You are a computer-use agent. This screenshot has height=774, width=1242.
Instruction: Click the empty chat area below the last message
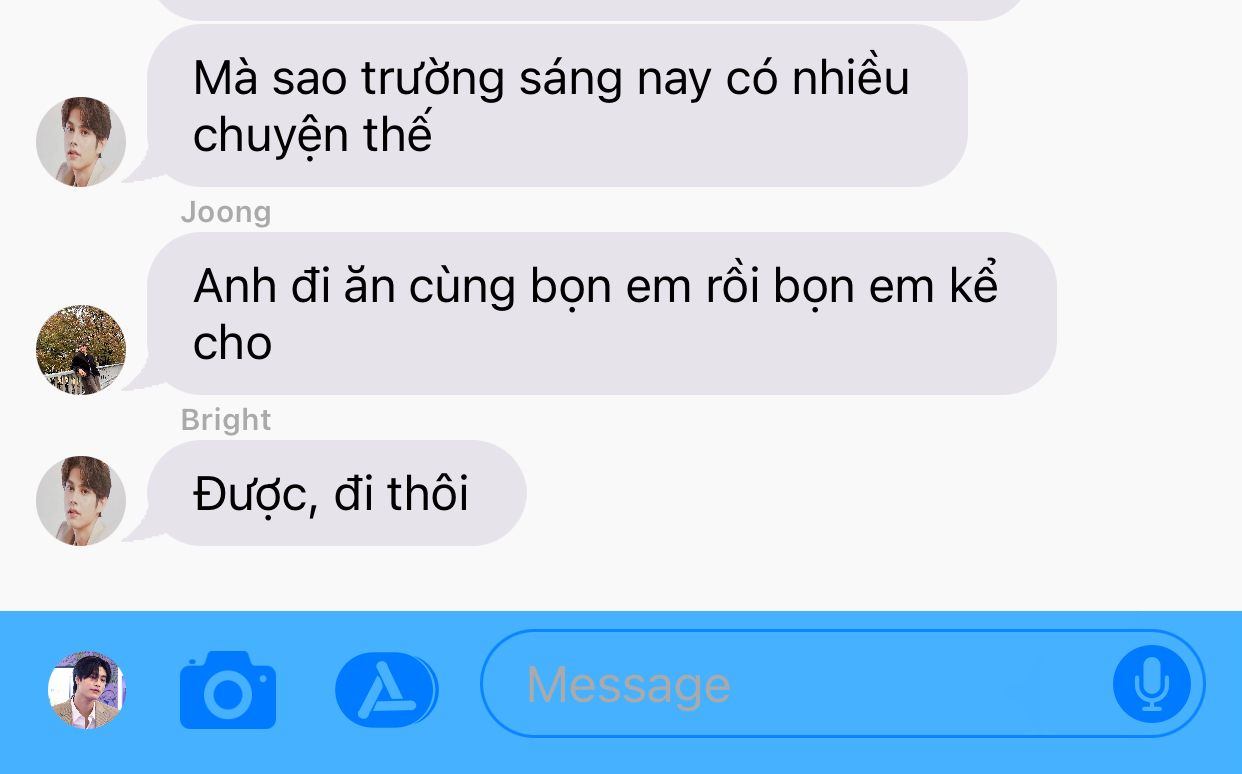point(621,579)
